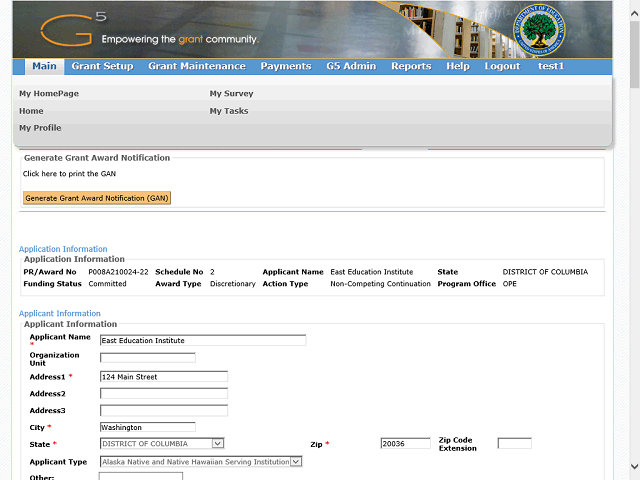Focus the Applicant Name input field
Viewport: 640px width, 480px height.
point(203,340)
